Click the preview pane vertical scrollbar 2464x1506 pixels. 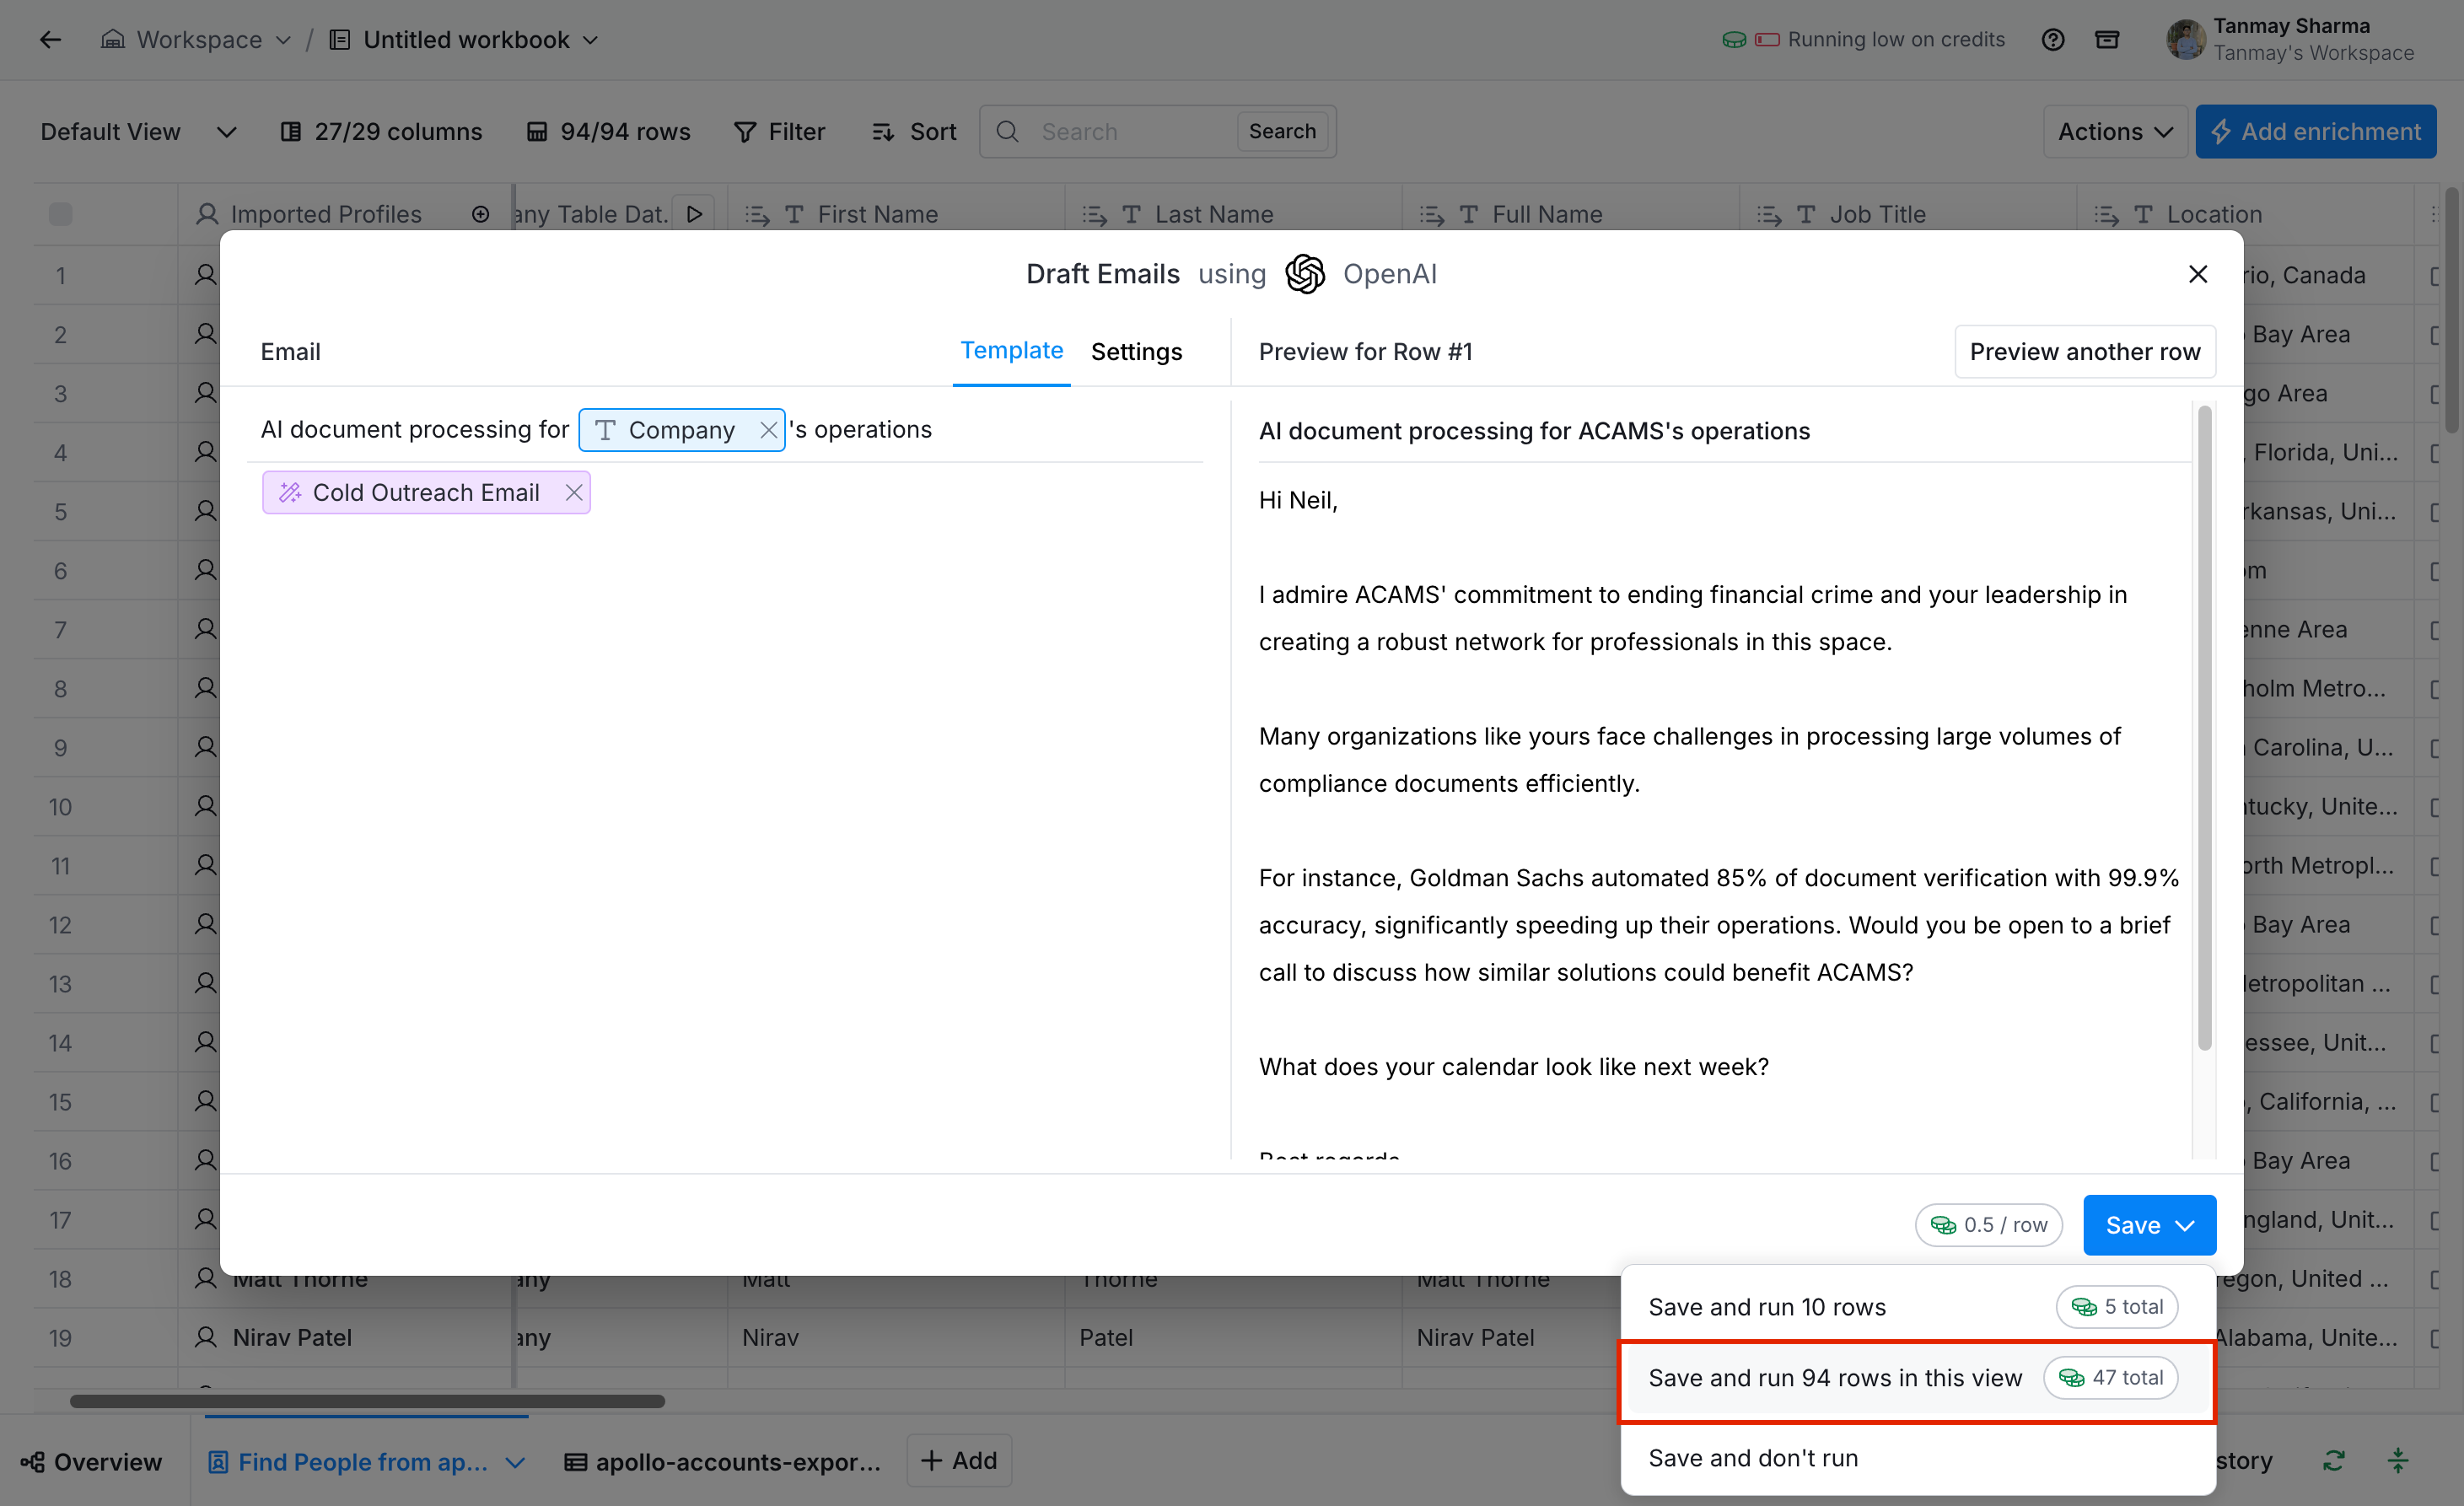point(2204,728)
